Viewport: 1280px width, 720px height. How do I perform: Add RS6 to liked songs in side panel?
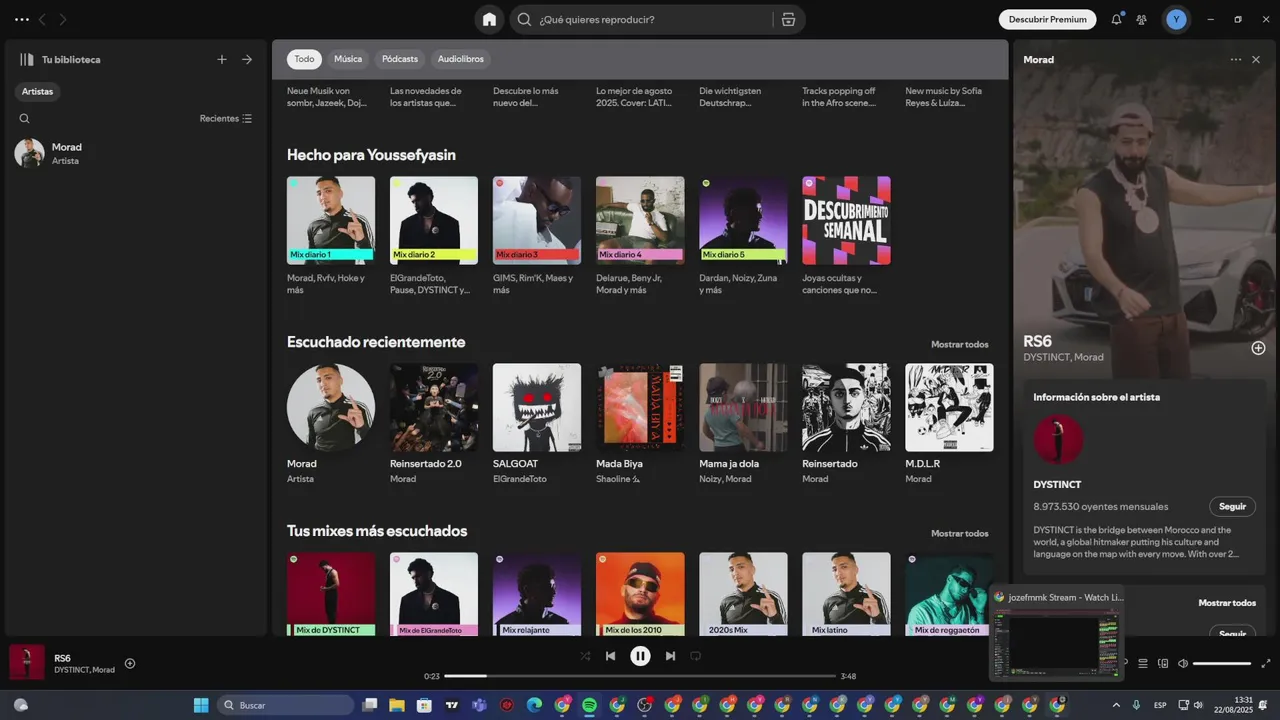pos(1258,348)
